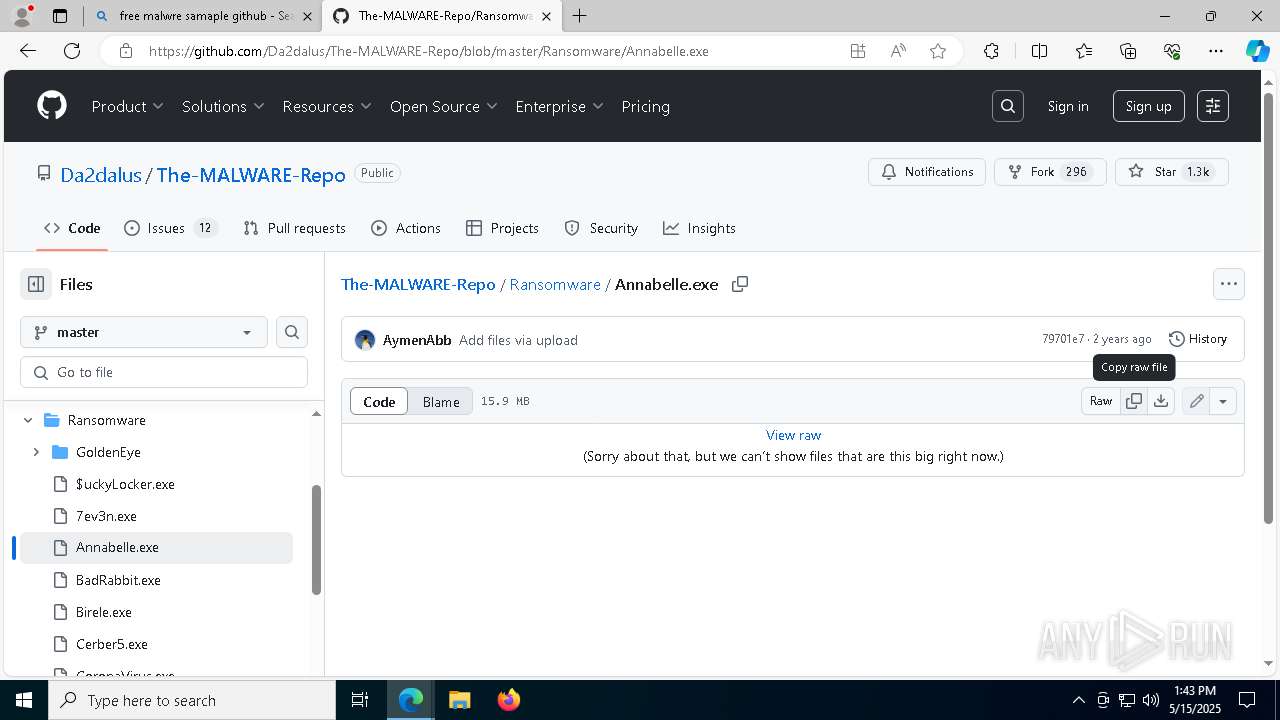Open the master branch dropdown
This screenshot has width=1280, height=720.
(144, 332)
